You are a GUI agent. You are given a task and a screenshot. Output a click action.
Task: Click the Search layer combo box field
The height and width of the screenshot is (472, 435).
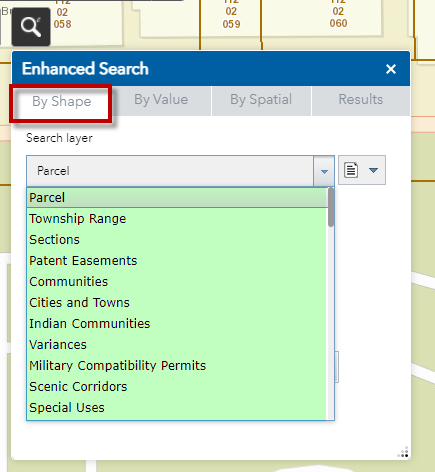pyautogui.click(x=170, y=171)
